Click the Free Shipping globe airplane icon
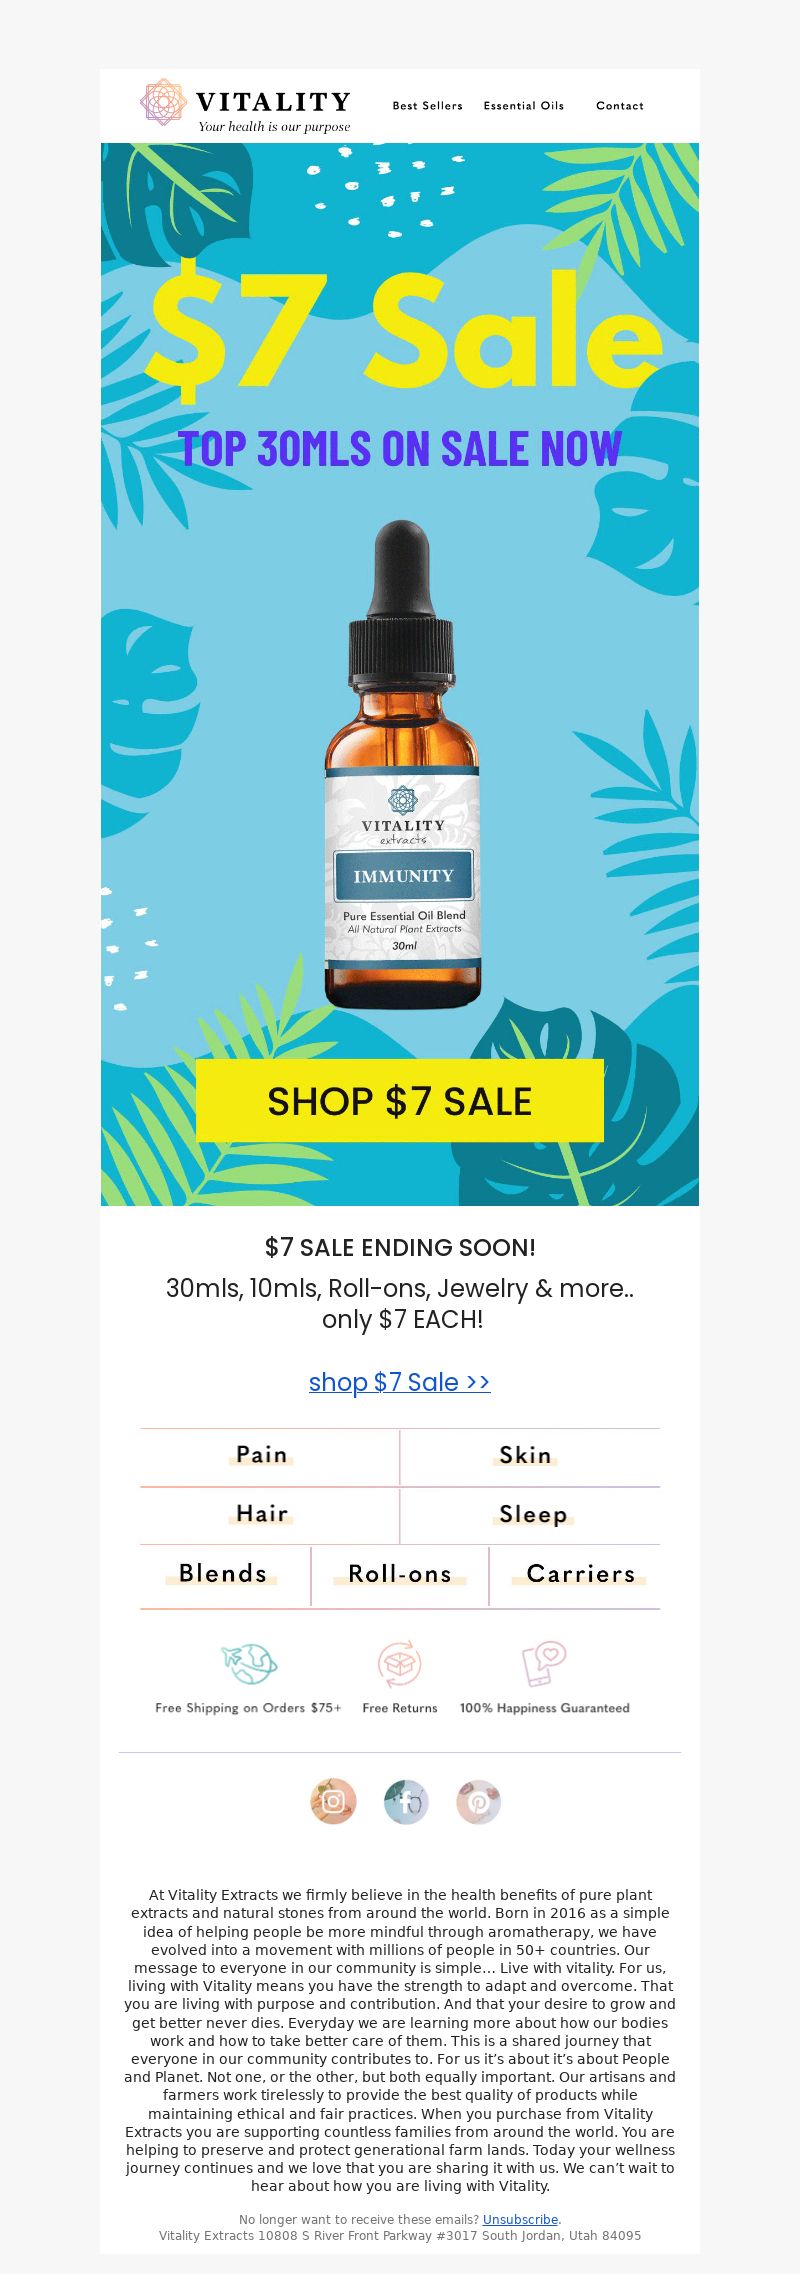 pos(249,1664)
